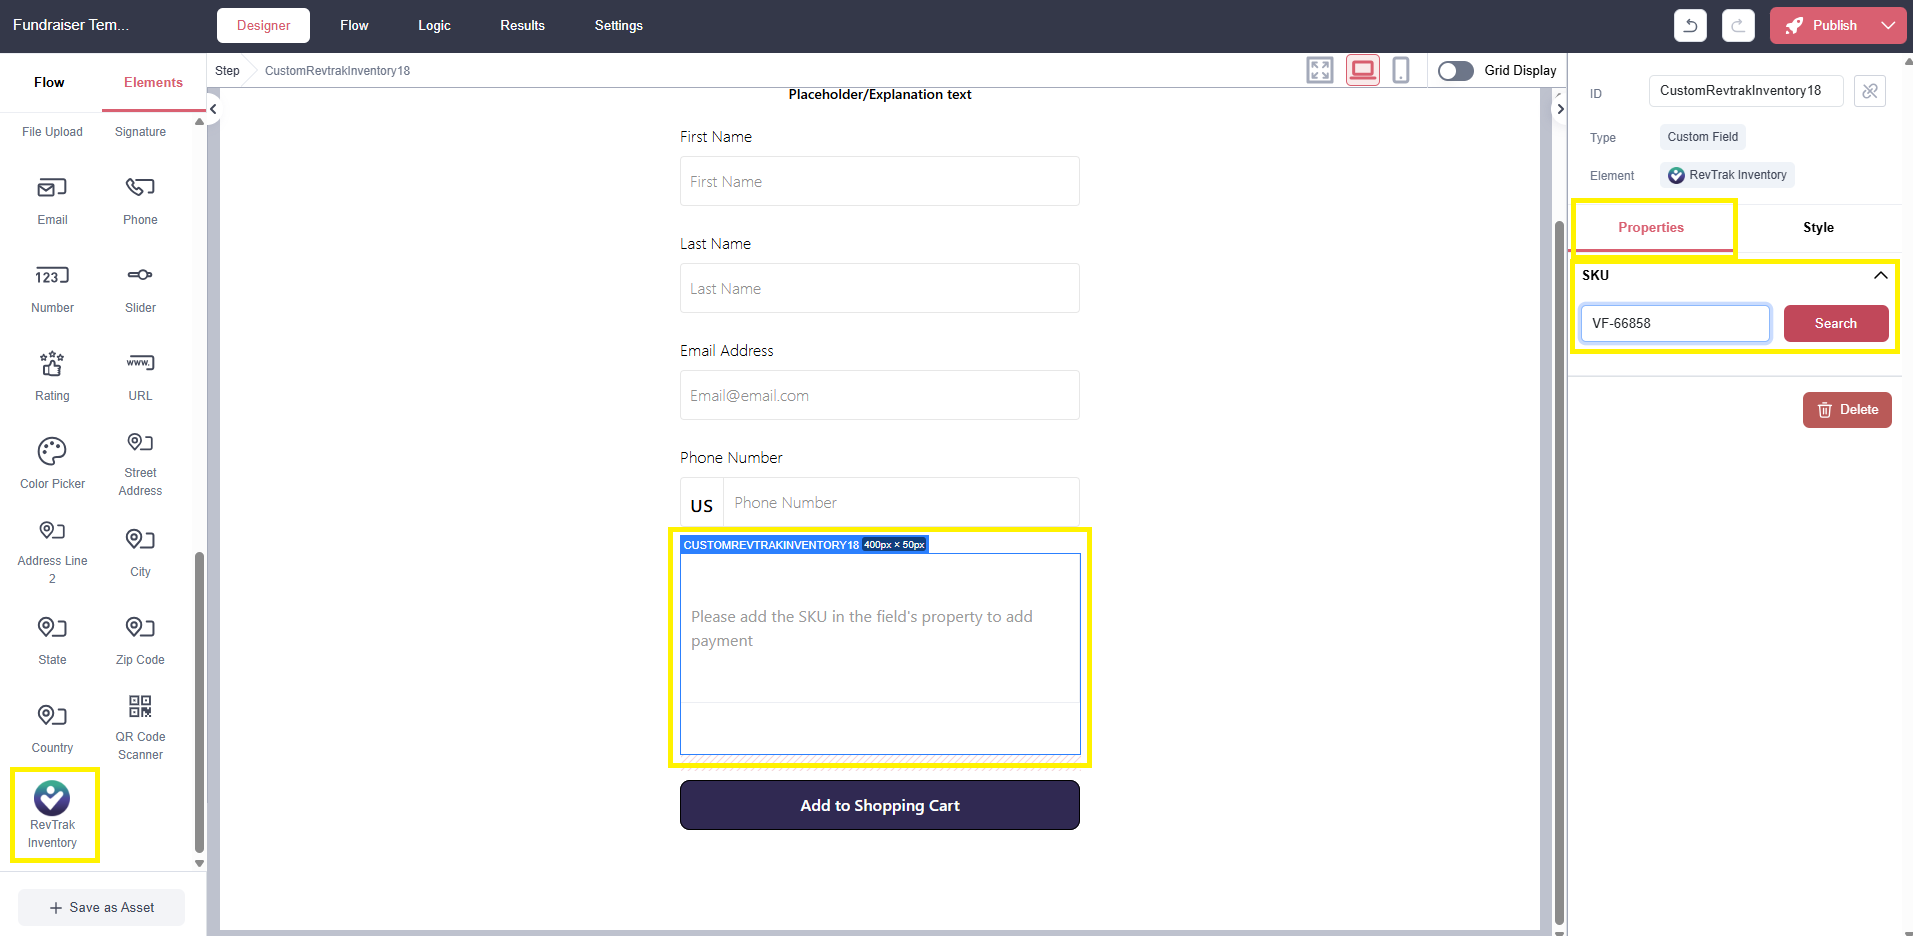The width and height of the screenshot is (1913, 936).
Task: Open the Settings tab
Action: pos(618,25)
